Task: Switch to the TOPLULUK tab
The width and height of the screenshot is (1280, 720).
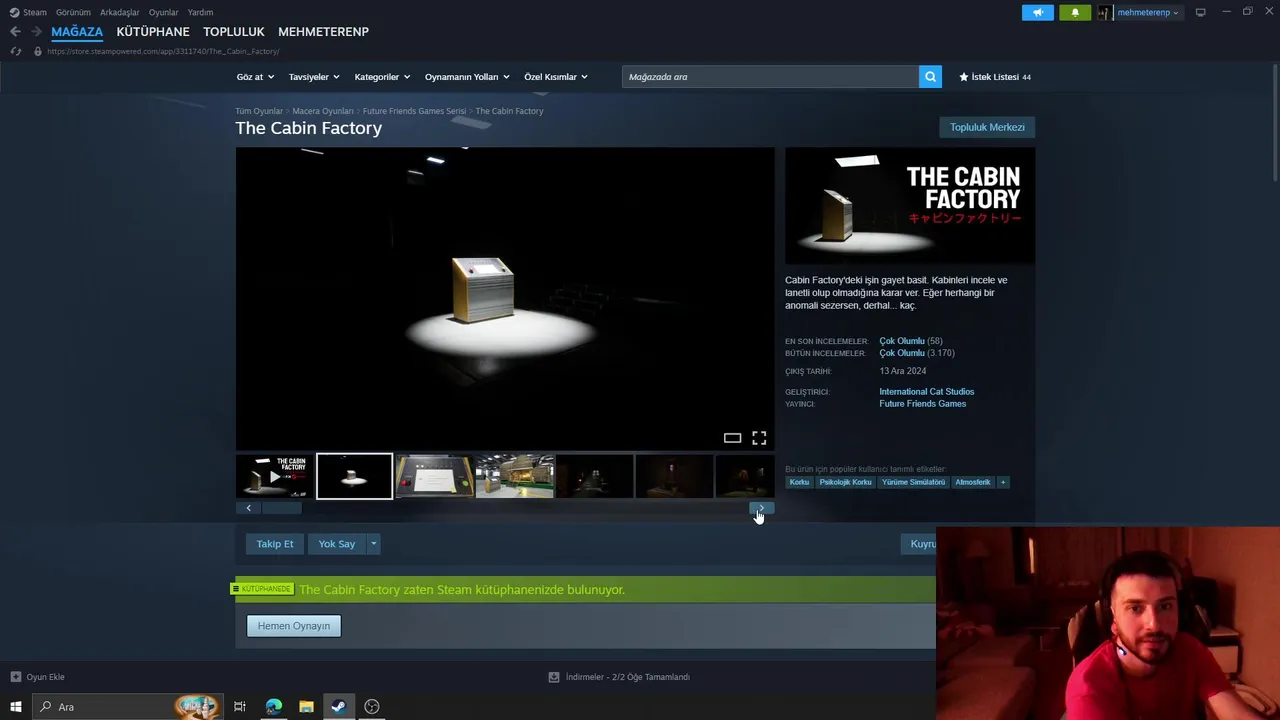Action: 234,32
